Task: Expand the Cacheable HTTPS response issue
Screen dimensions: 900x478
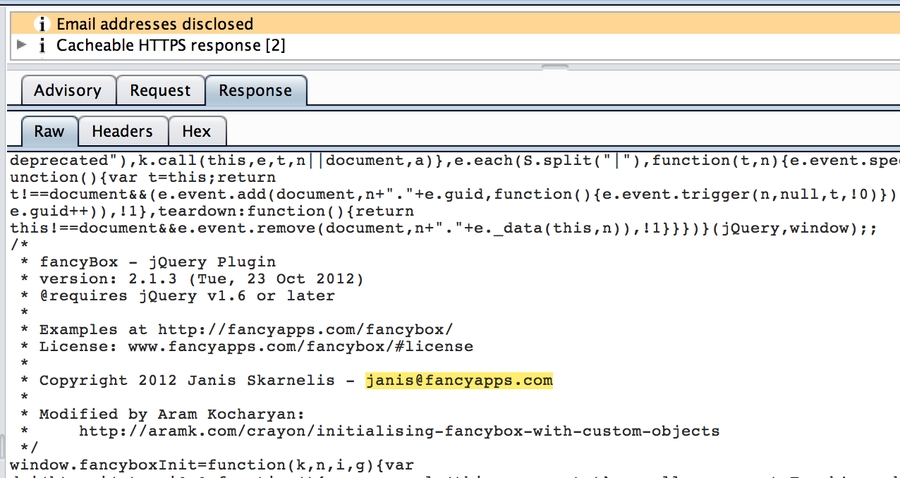Action: (x=23, y=45)
